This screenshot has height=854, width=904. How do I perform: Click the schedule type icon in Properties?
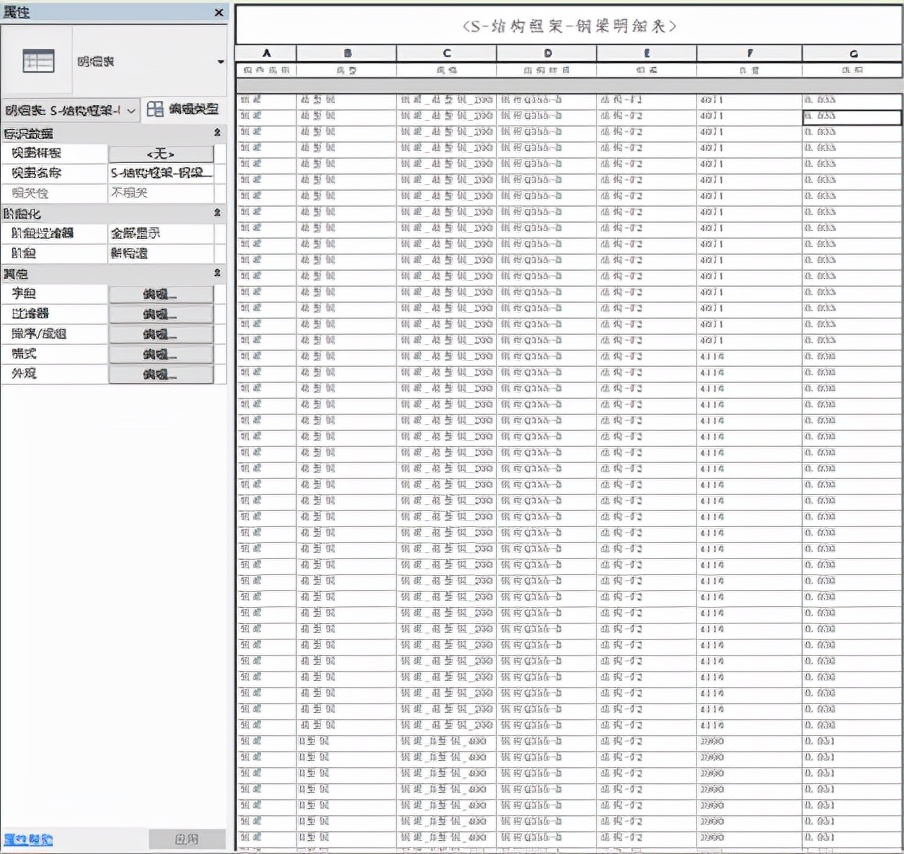click(38, 61)
